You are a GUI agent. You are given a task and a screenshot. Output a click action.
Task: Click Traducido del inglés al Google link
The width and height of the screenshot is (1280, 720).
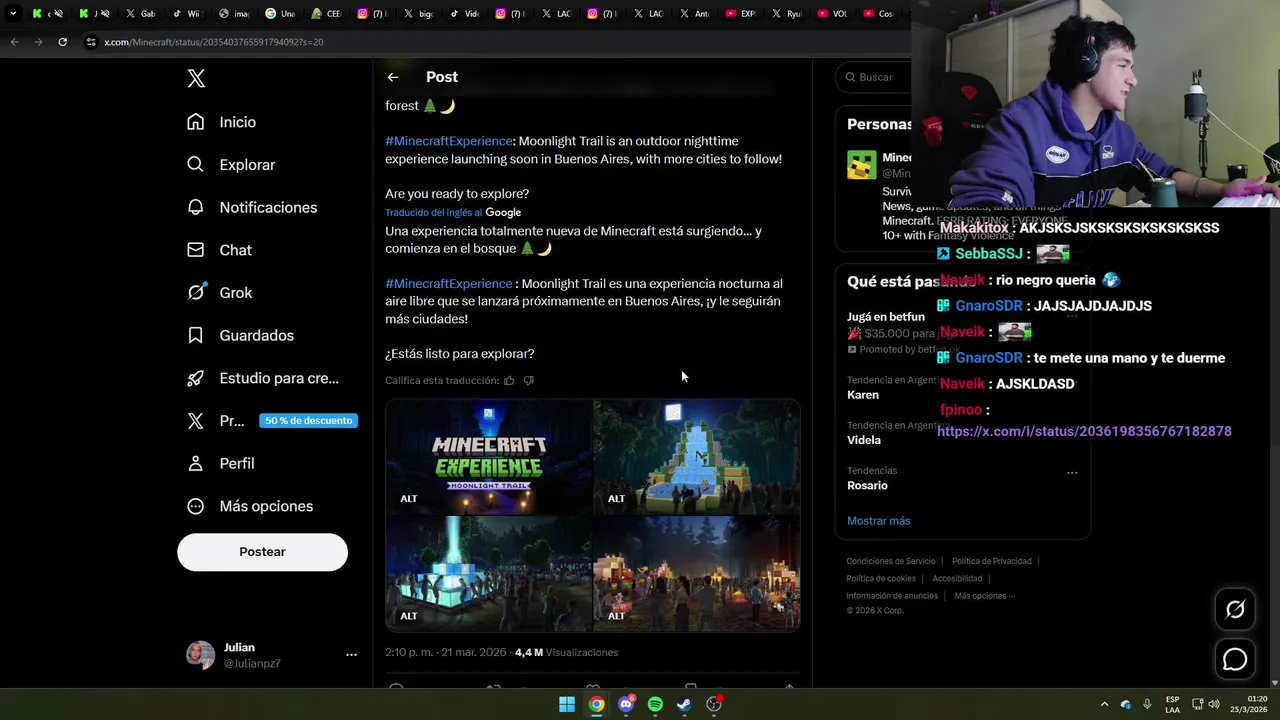453,213
